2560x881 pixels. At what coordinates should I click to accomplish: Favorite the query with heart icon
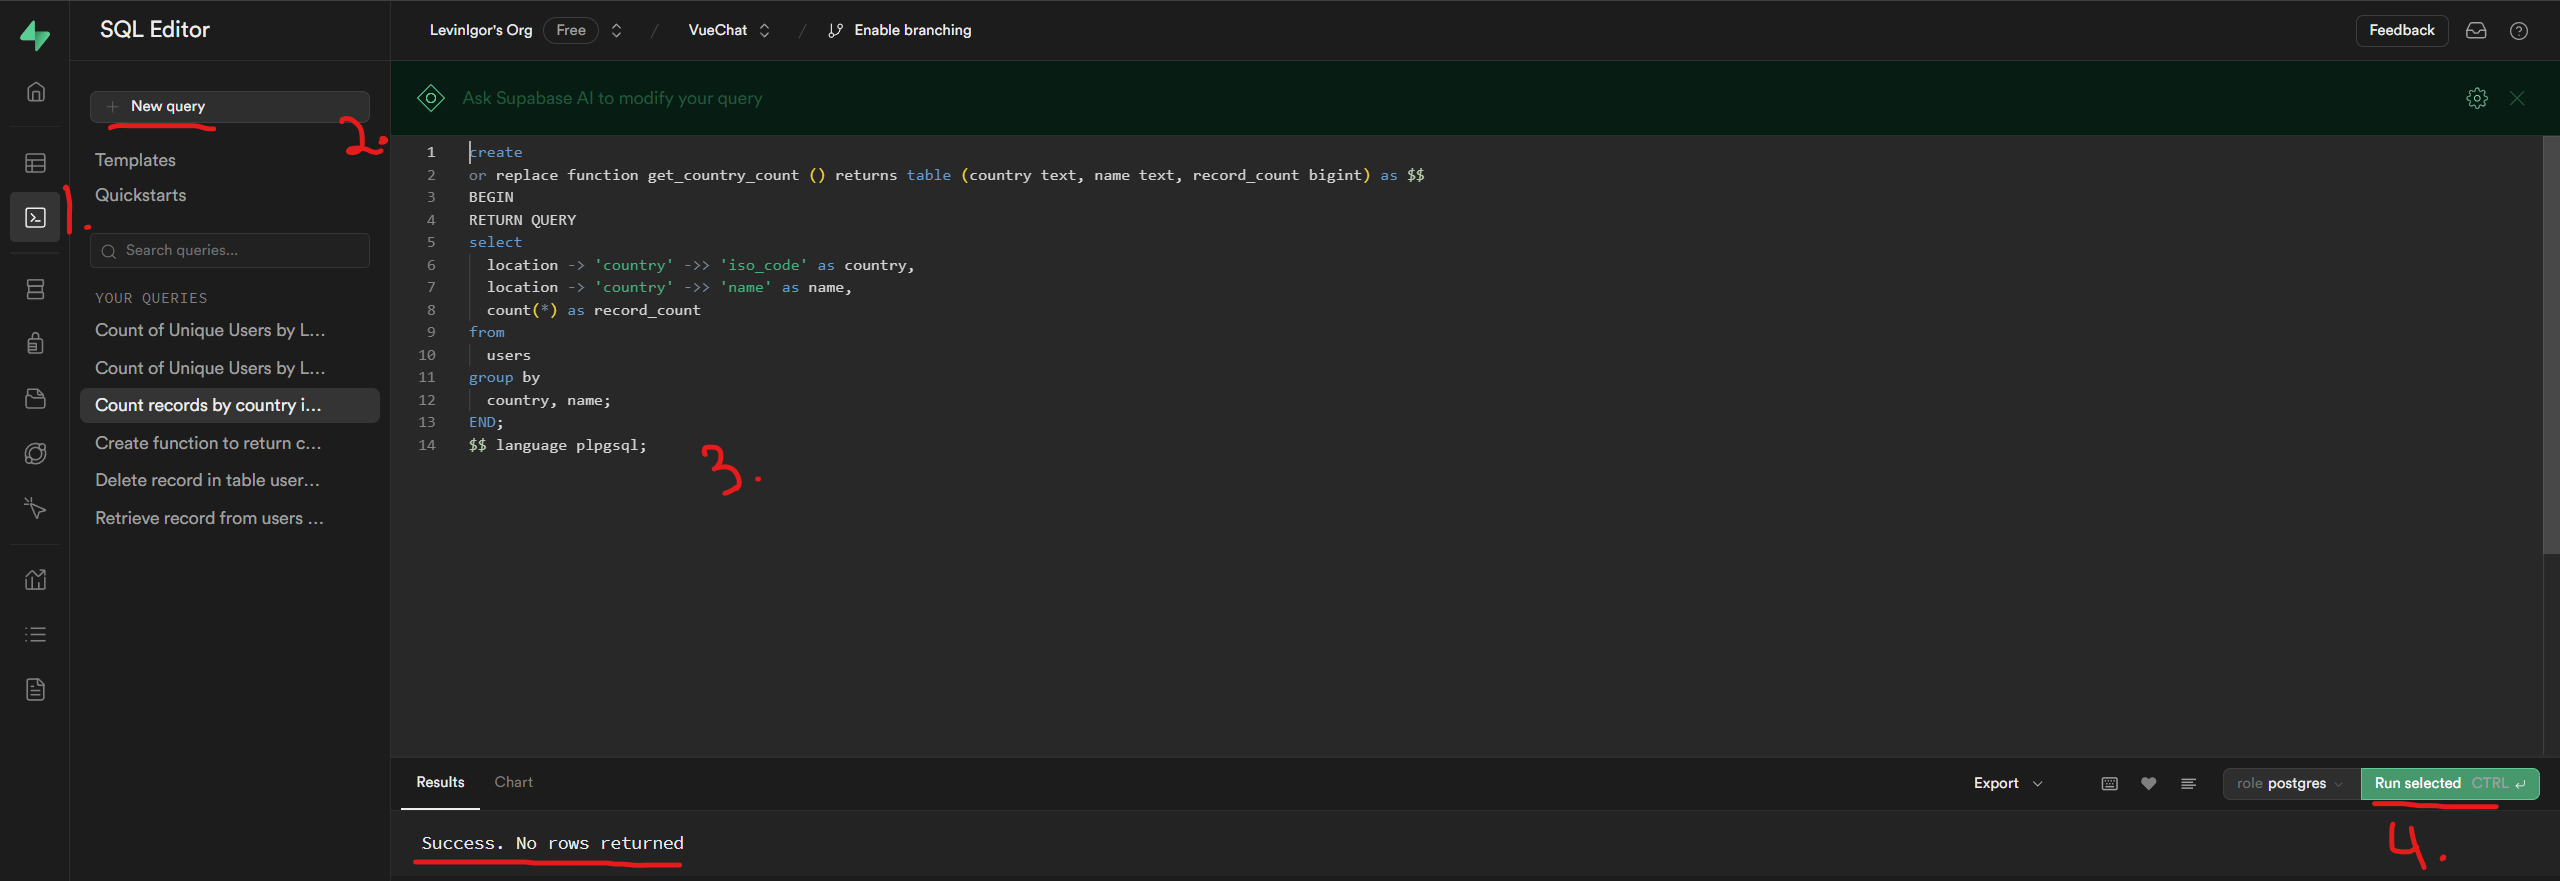[2148, 784]
